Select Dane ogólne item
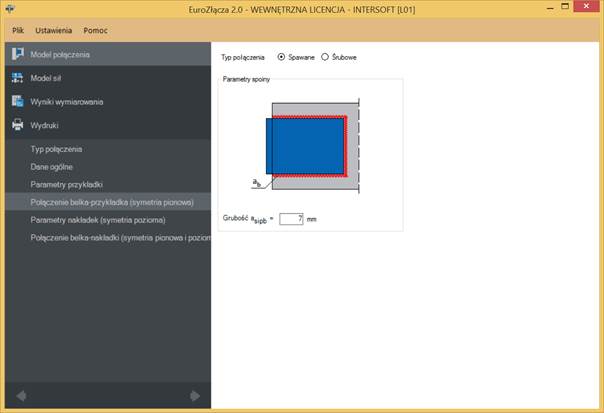 (108, 167)
